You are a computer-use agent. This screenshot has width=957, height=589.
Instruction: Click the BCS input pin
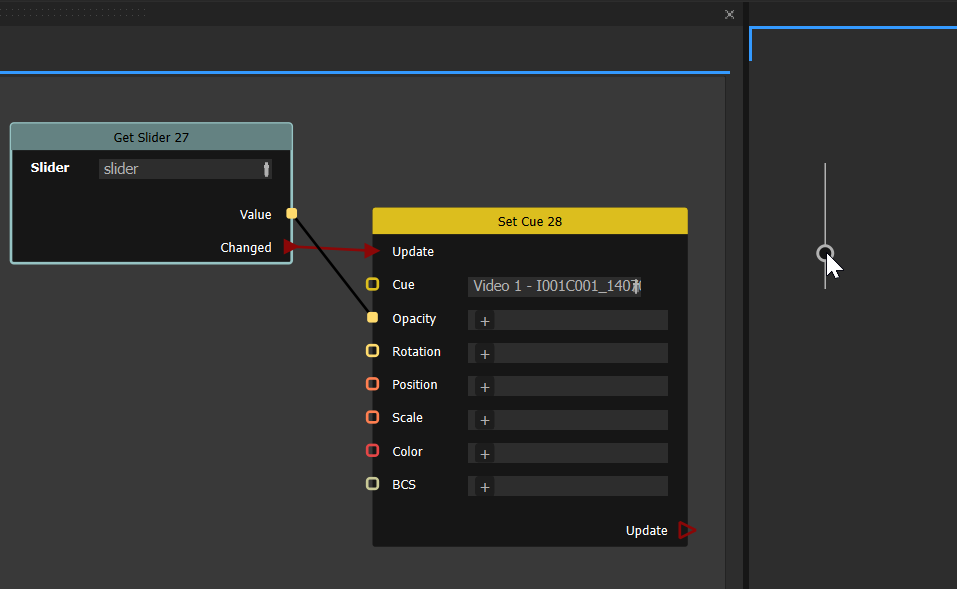coord(373,484)
